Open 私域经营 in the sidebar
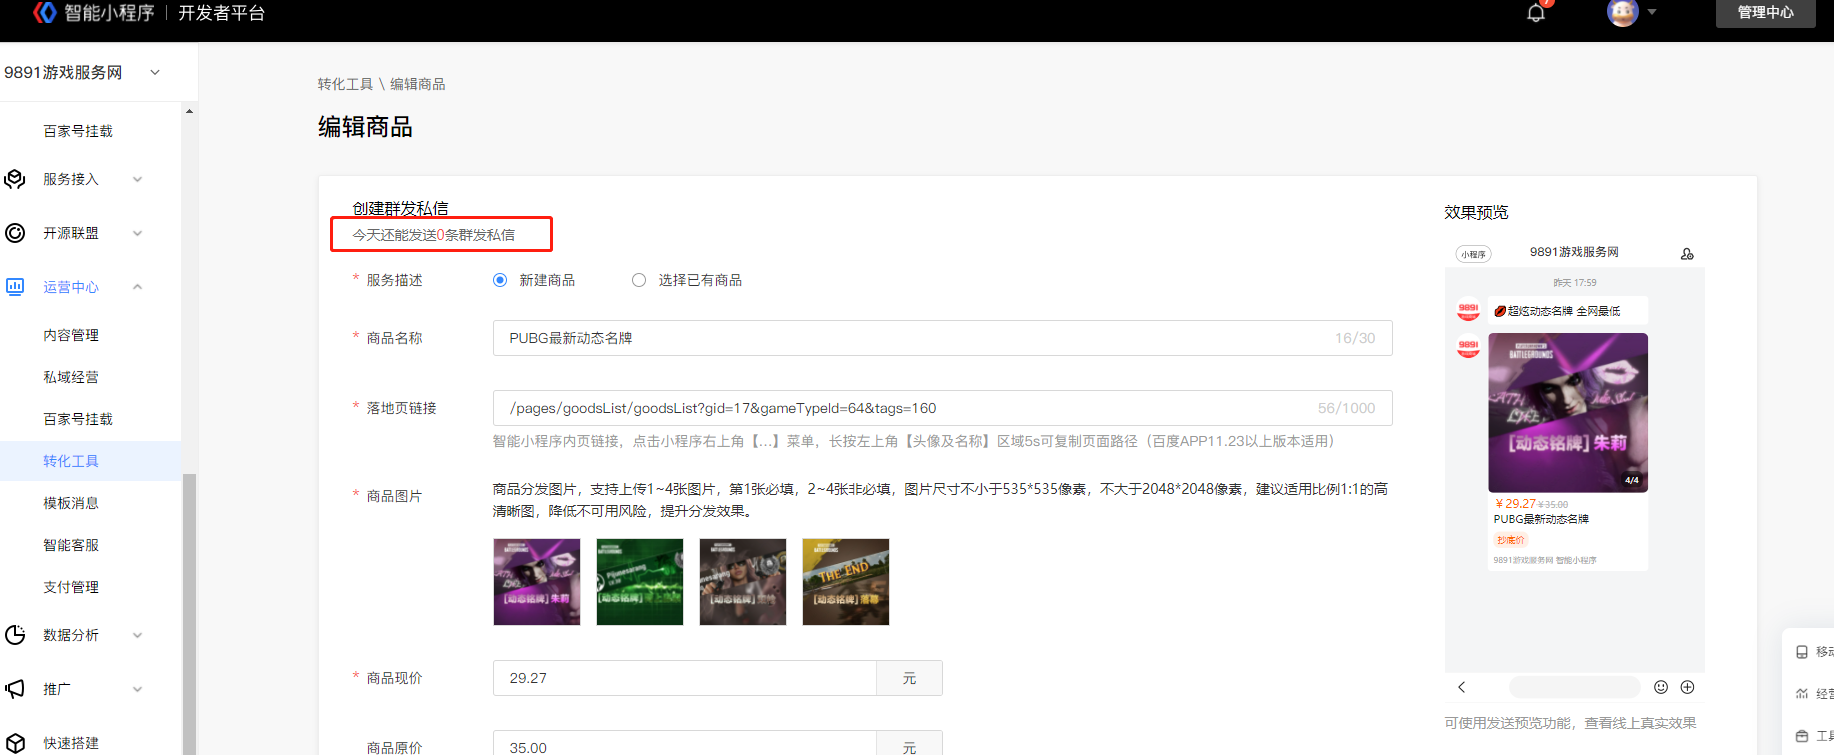Screen dimensions: 1834x755 click(71, 377)
